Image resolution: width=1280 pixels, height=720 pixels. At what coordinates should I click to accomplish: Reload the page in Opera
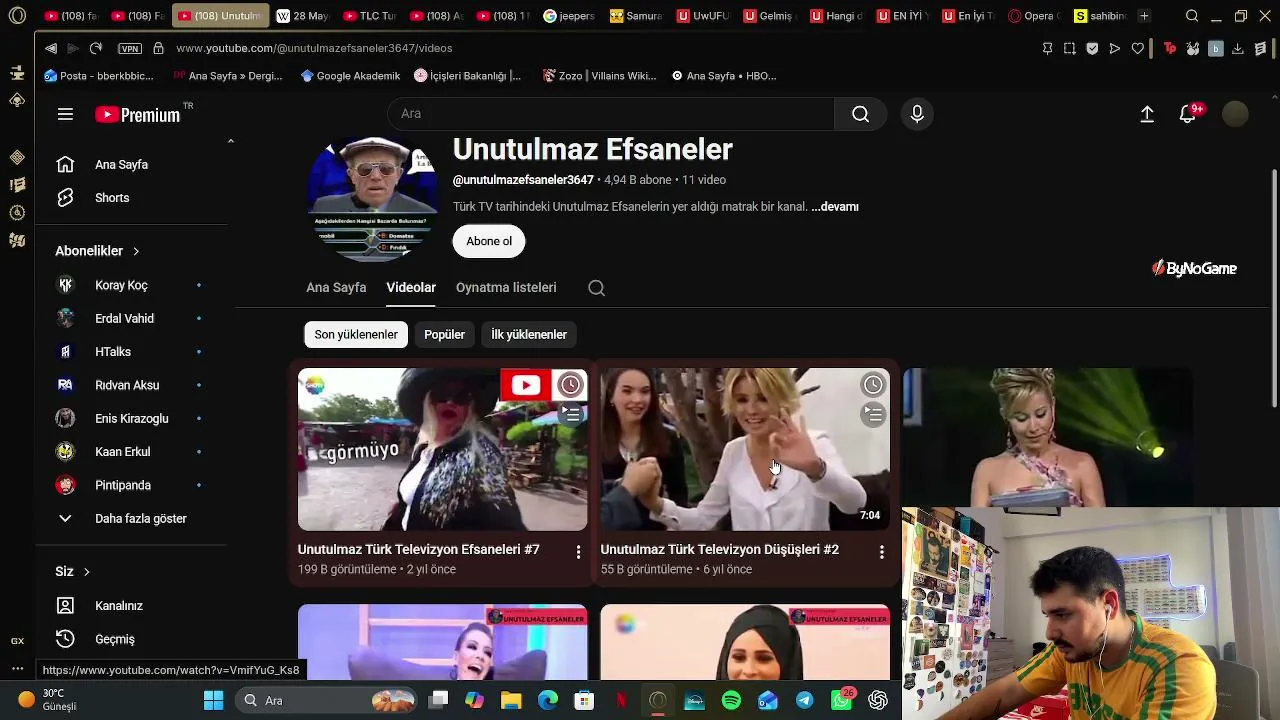tap(96, 48)
